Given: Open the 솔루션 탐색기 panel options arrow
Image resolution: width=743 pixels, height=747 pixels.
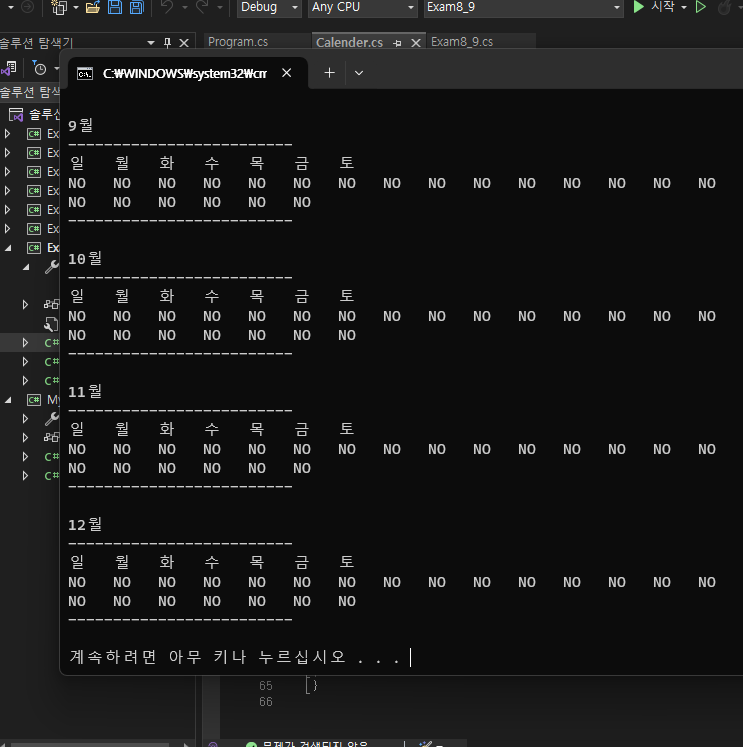Looking at the screenshot, I should click(151, 43).
